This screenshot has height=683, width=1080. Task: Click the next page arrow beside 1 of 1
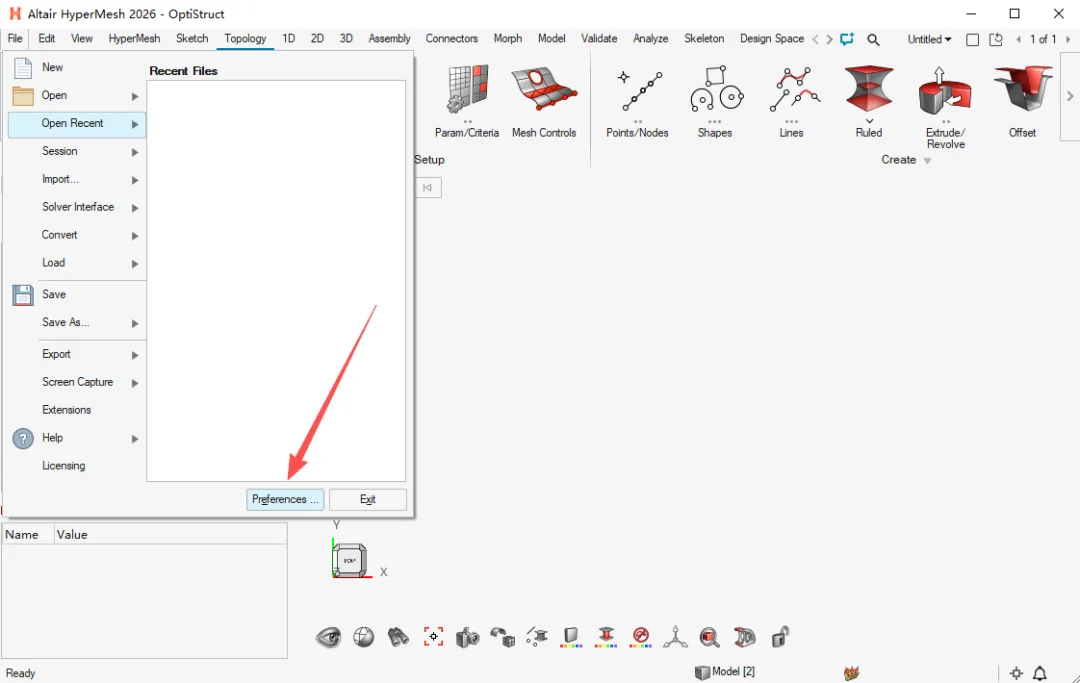point(1068,39)
